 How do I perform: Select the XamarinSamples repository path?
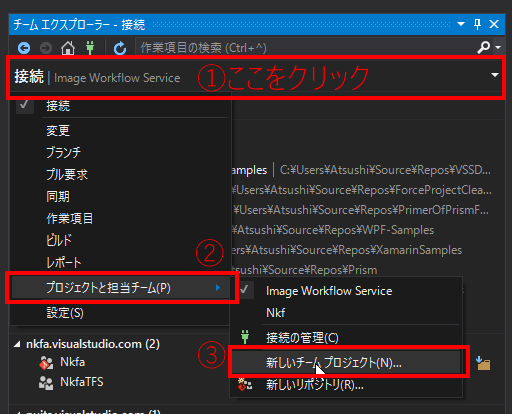pyautogui.click(x=347, y=250)
